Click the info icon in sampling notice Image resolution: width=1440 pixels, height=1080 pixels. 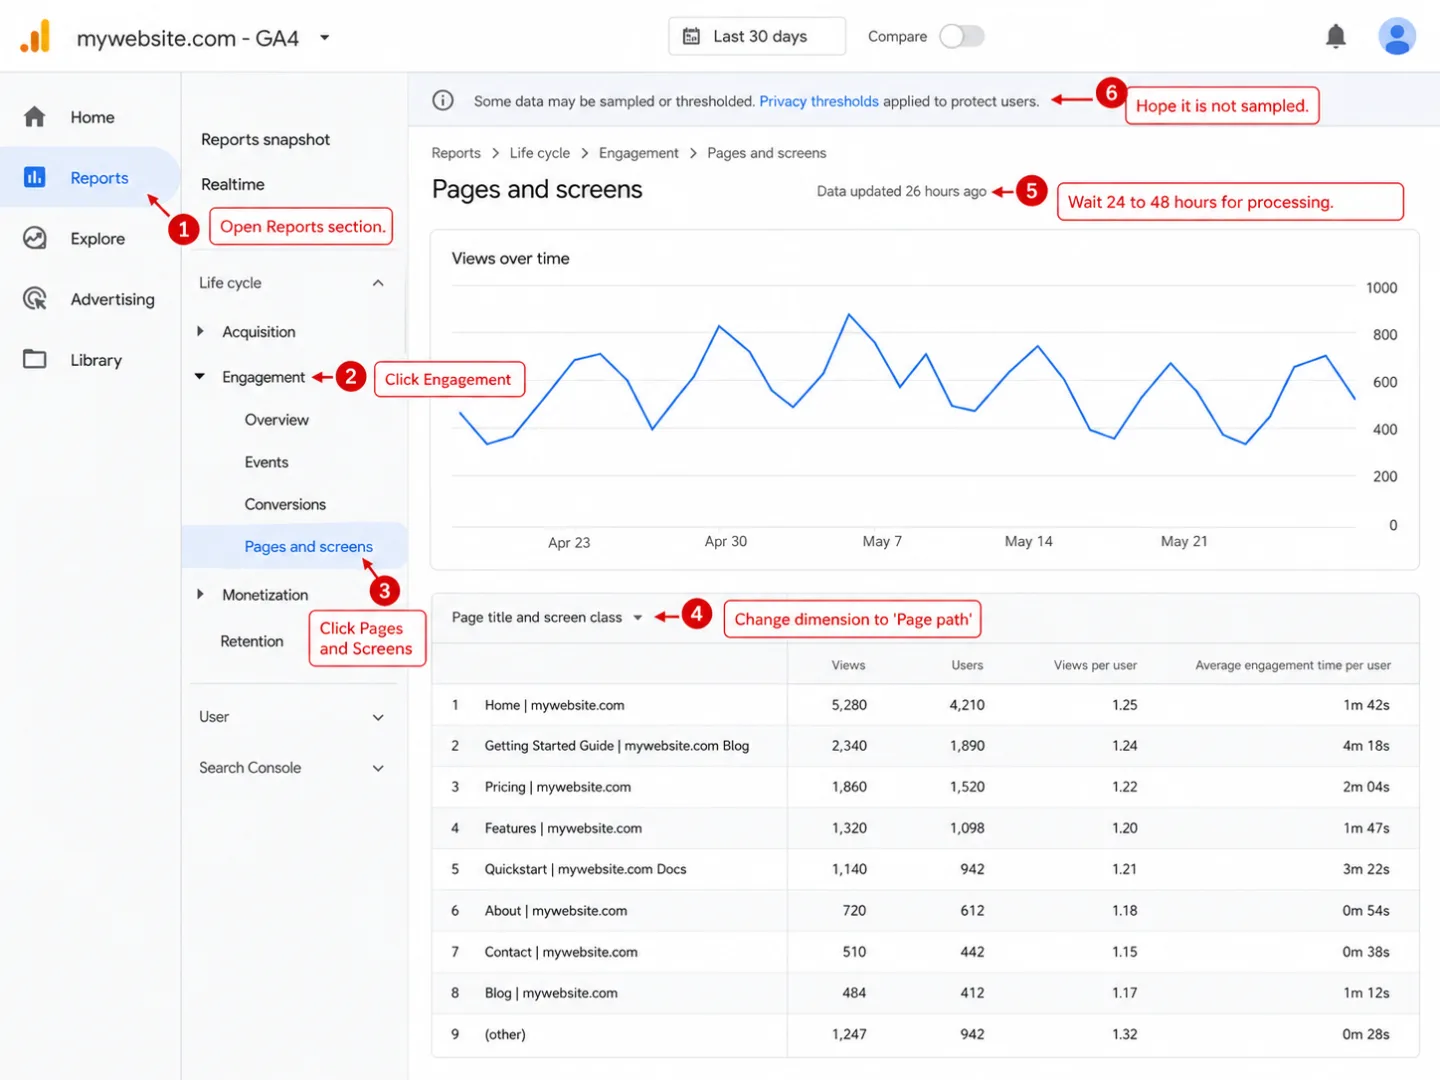coord(443,100)
